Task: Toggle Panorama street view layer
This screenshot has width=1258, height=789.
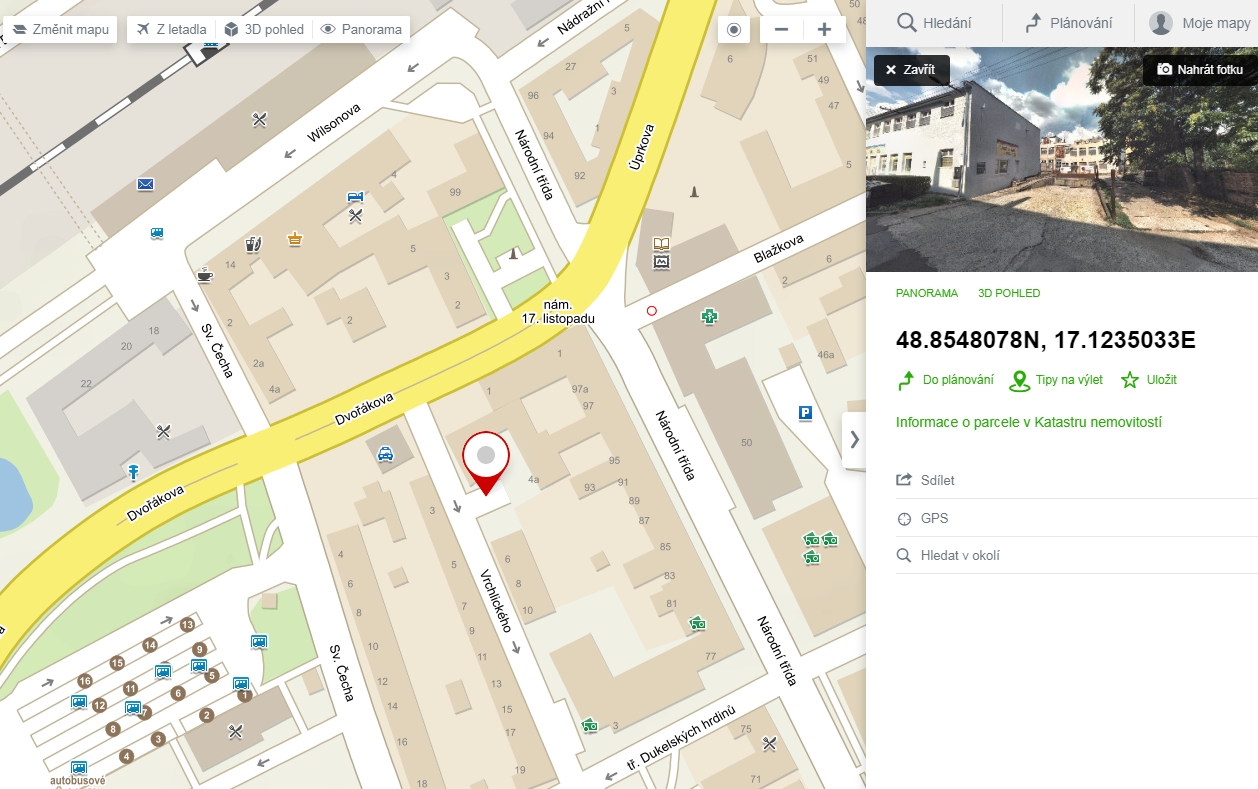Action: [361, 30]
